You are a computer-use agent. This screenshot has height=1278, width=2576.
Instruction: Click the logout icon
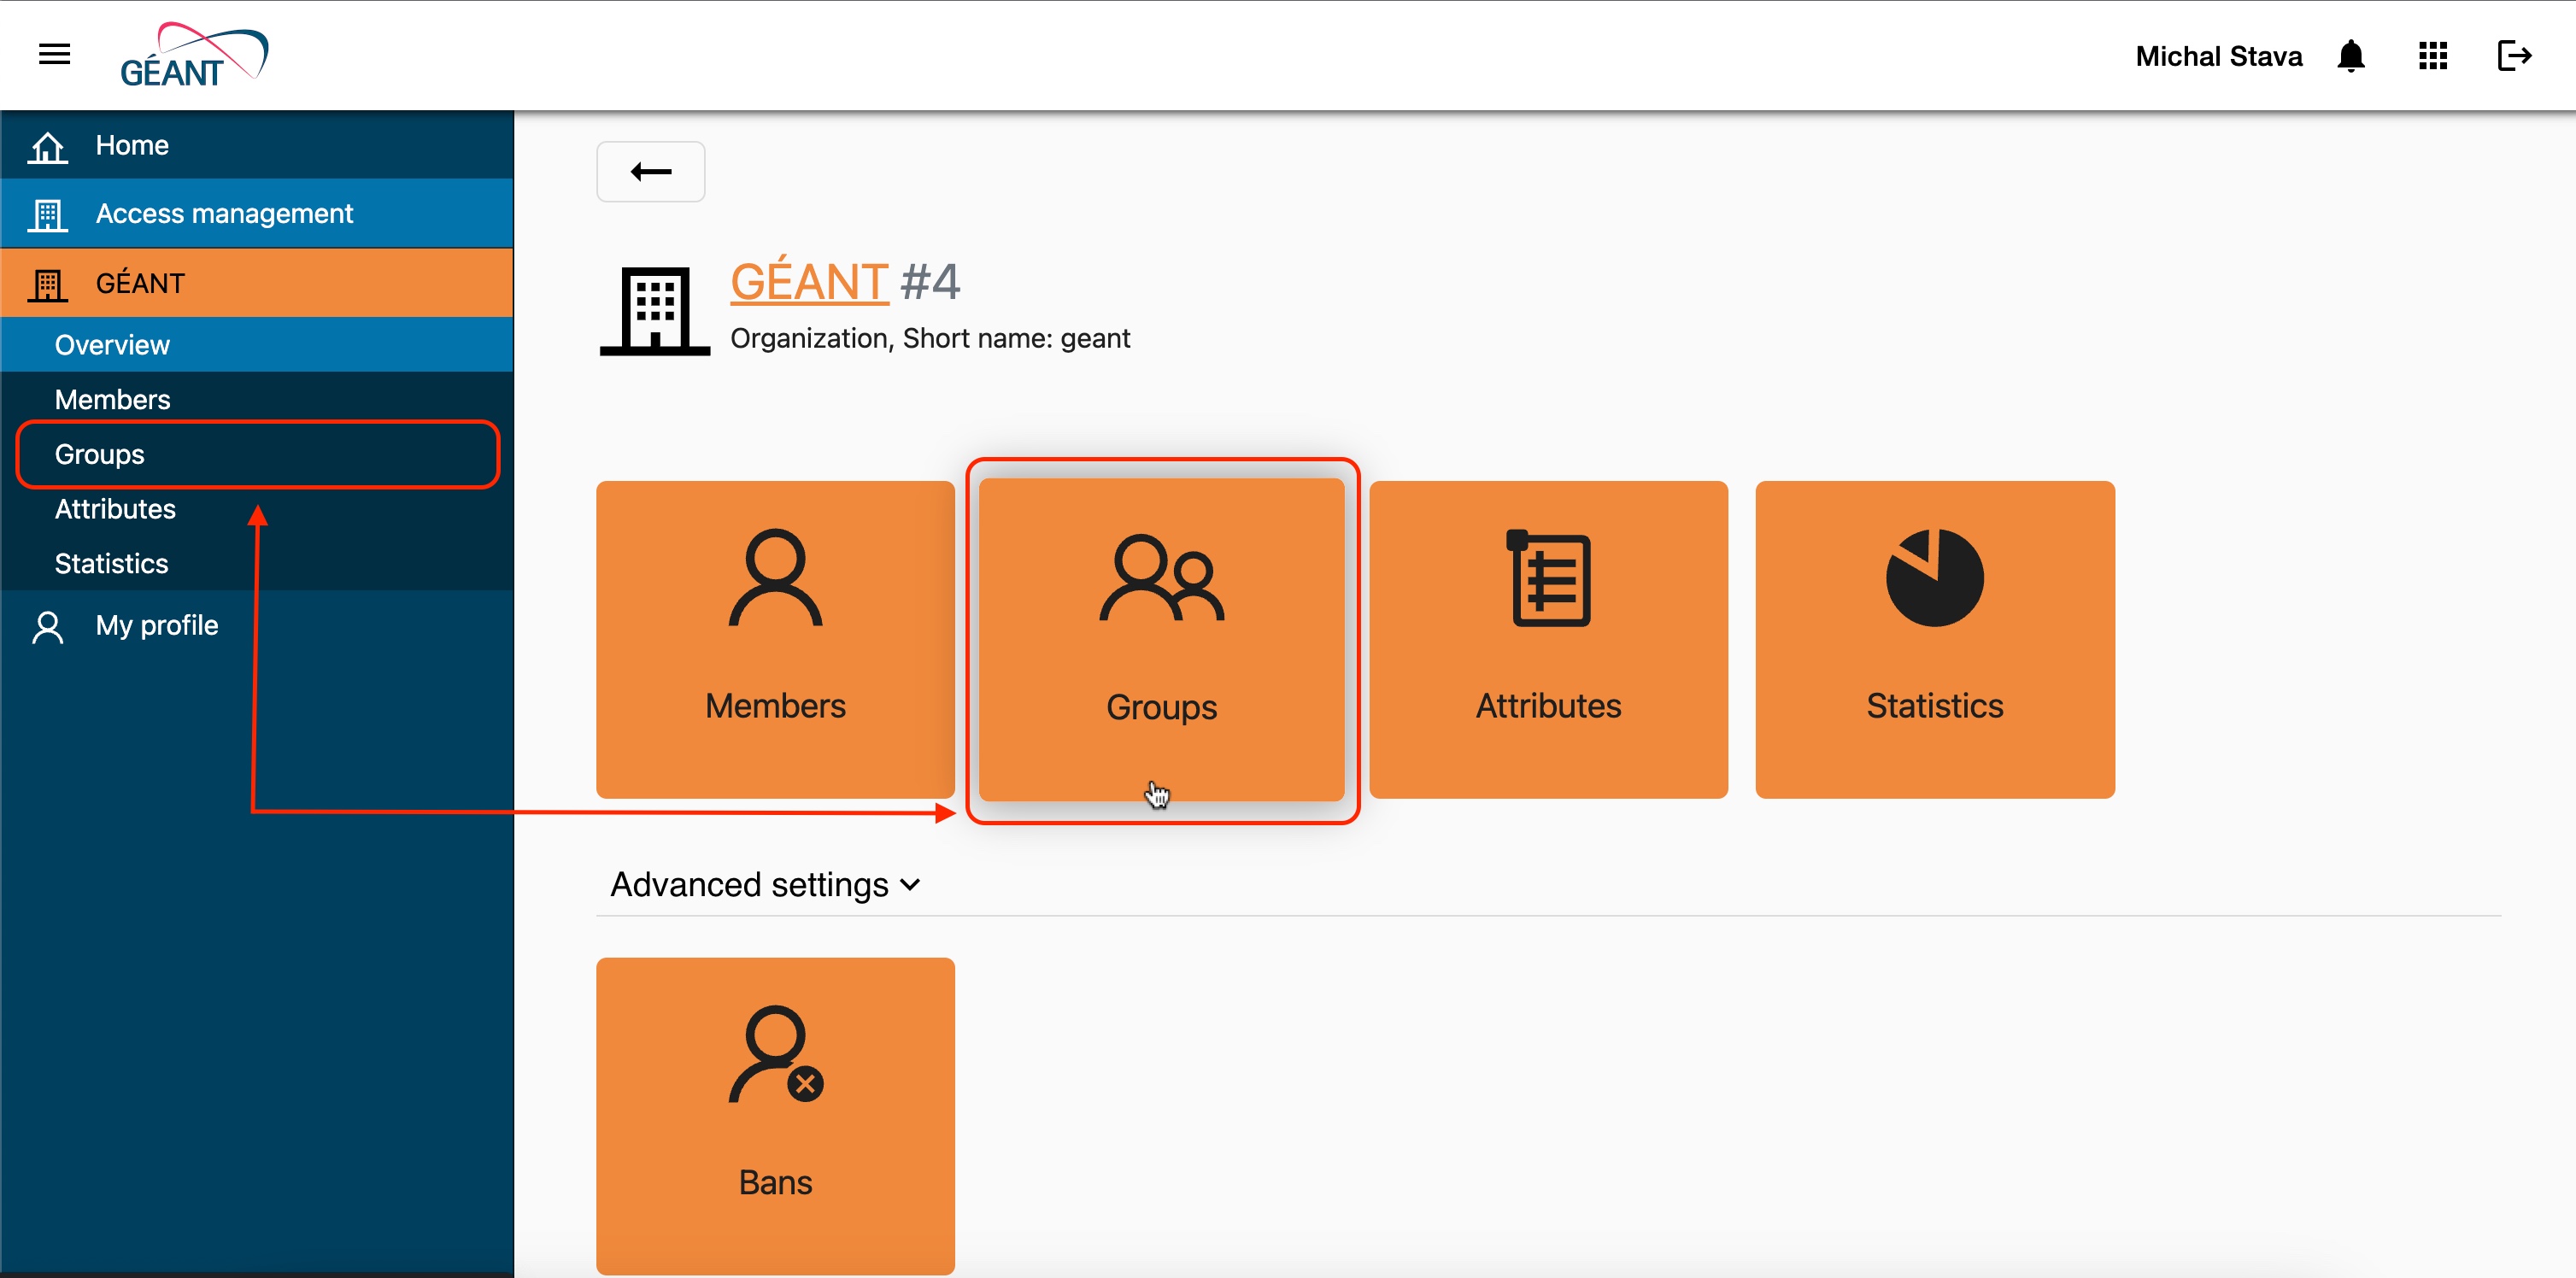pyautogui.click(x=2514, y=56)
